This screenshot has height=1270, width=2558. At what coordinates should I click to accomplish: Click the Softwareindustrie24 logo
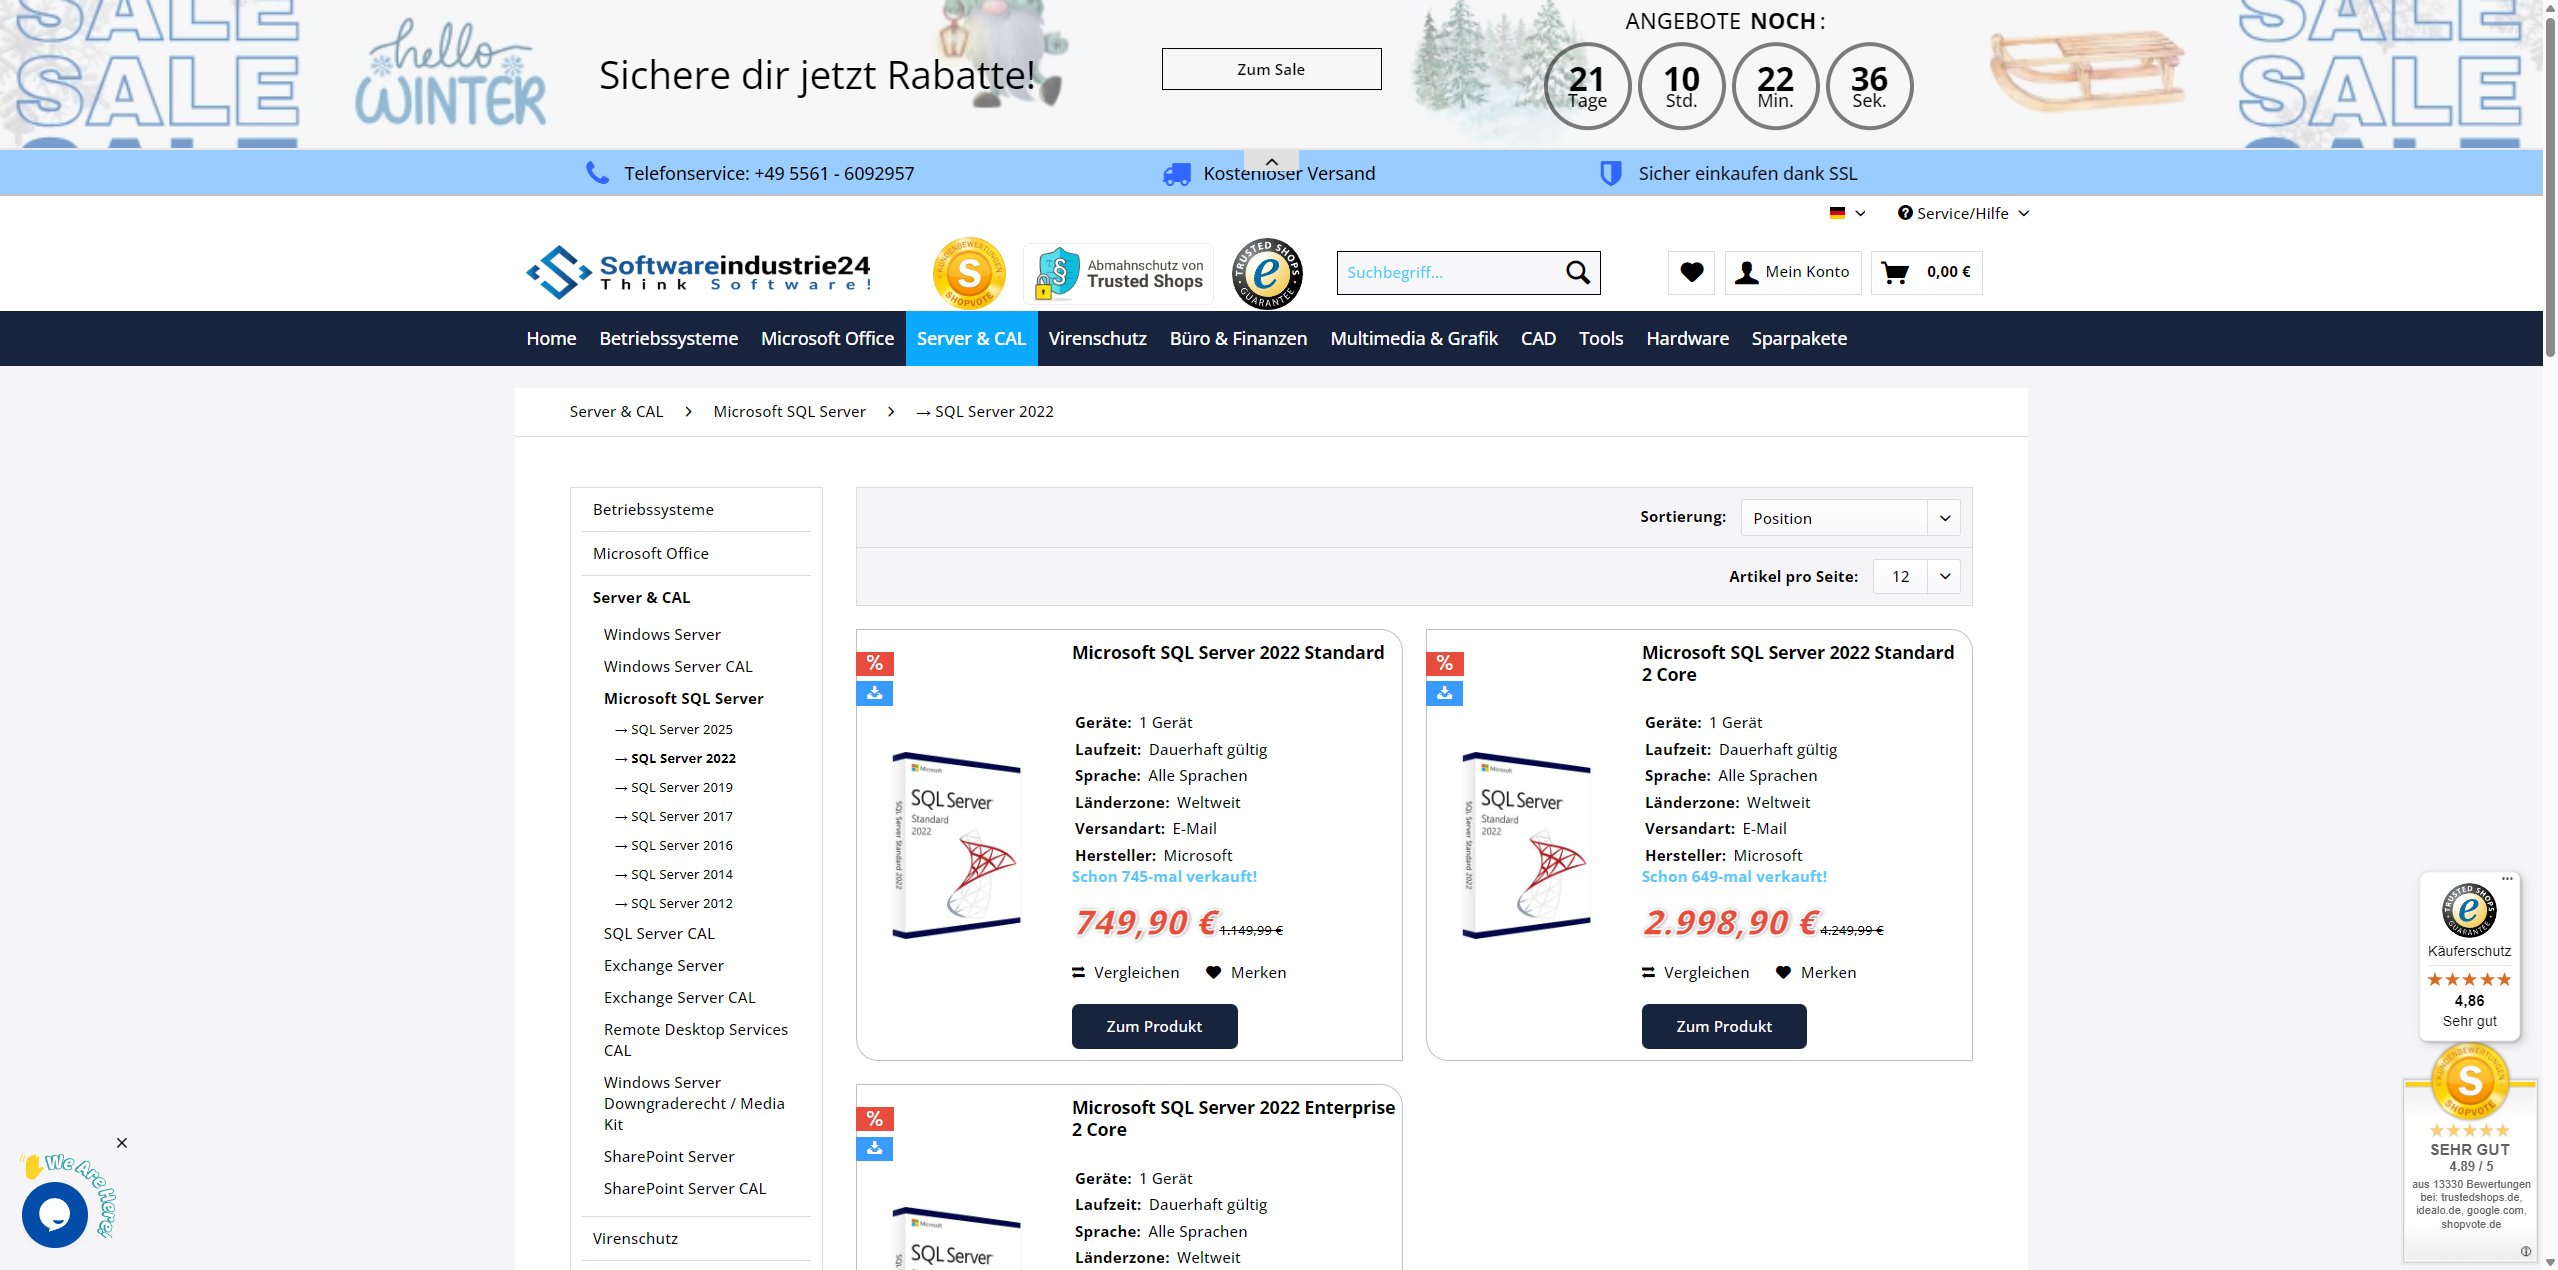coord(698,272)
